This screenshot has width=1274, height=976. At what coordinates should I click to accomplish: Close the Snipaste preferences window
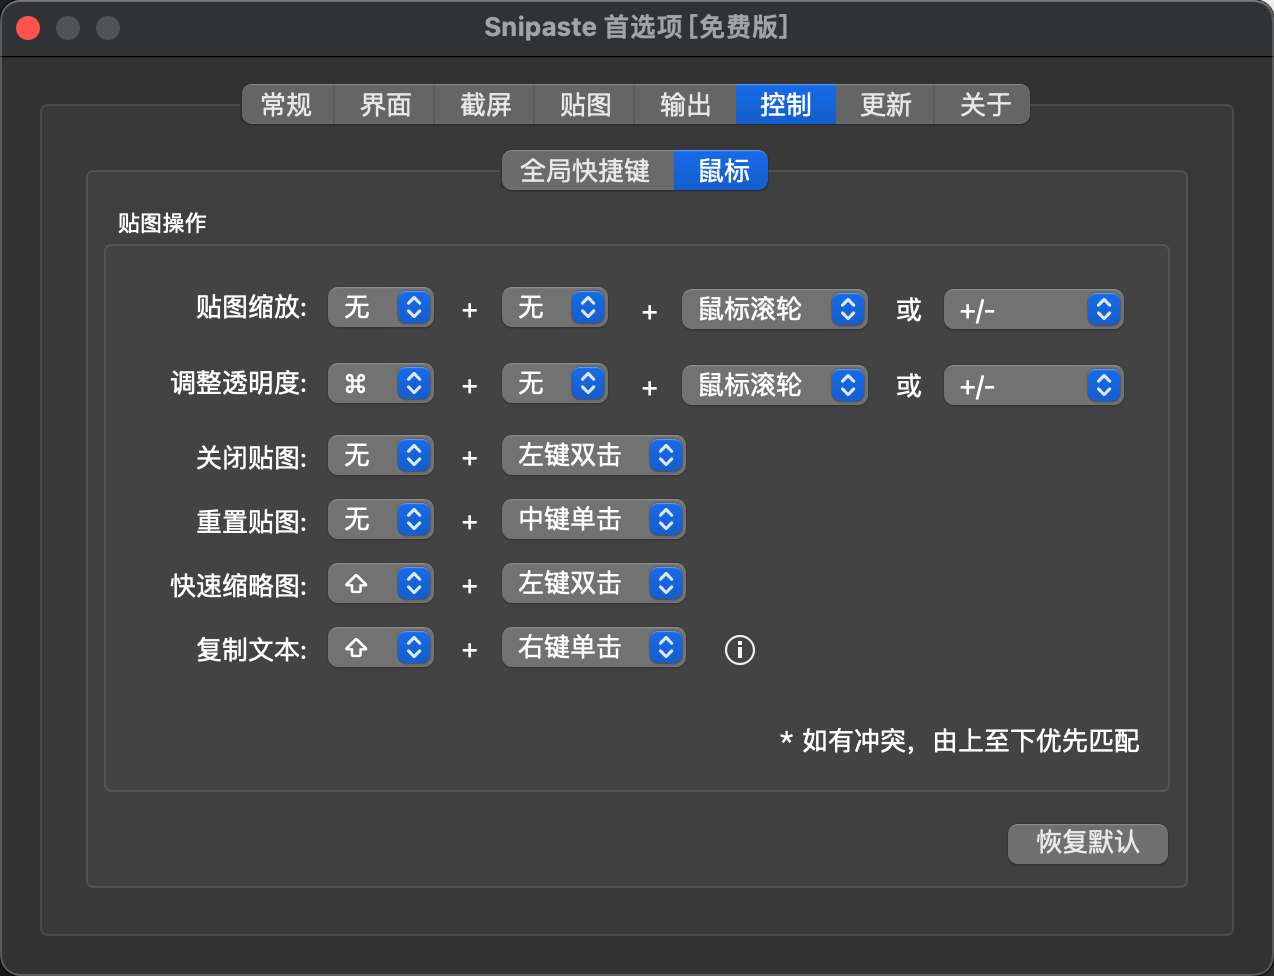(x=28, y=28)
